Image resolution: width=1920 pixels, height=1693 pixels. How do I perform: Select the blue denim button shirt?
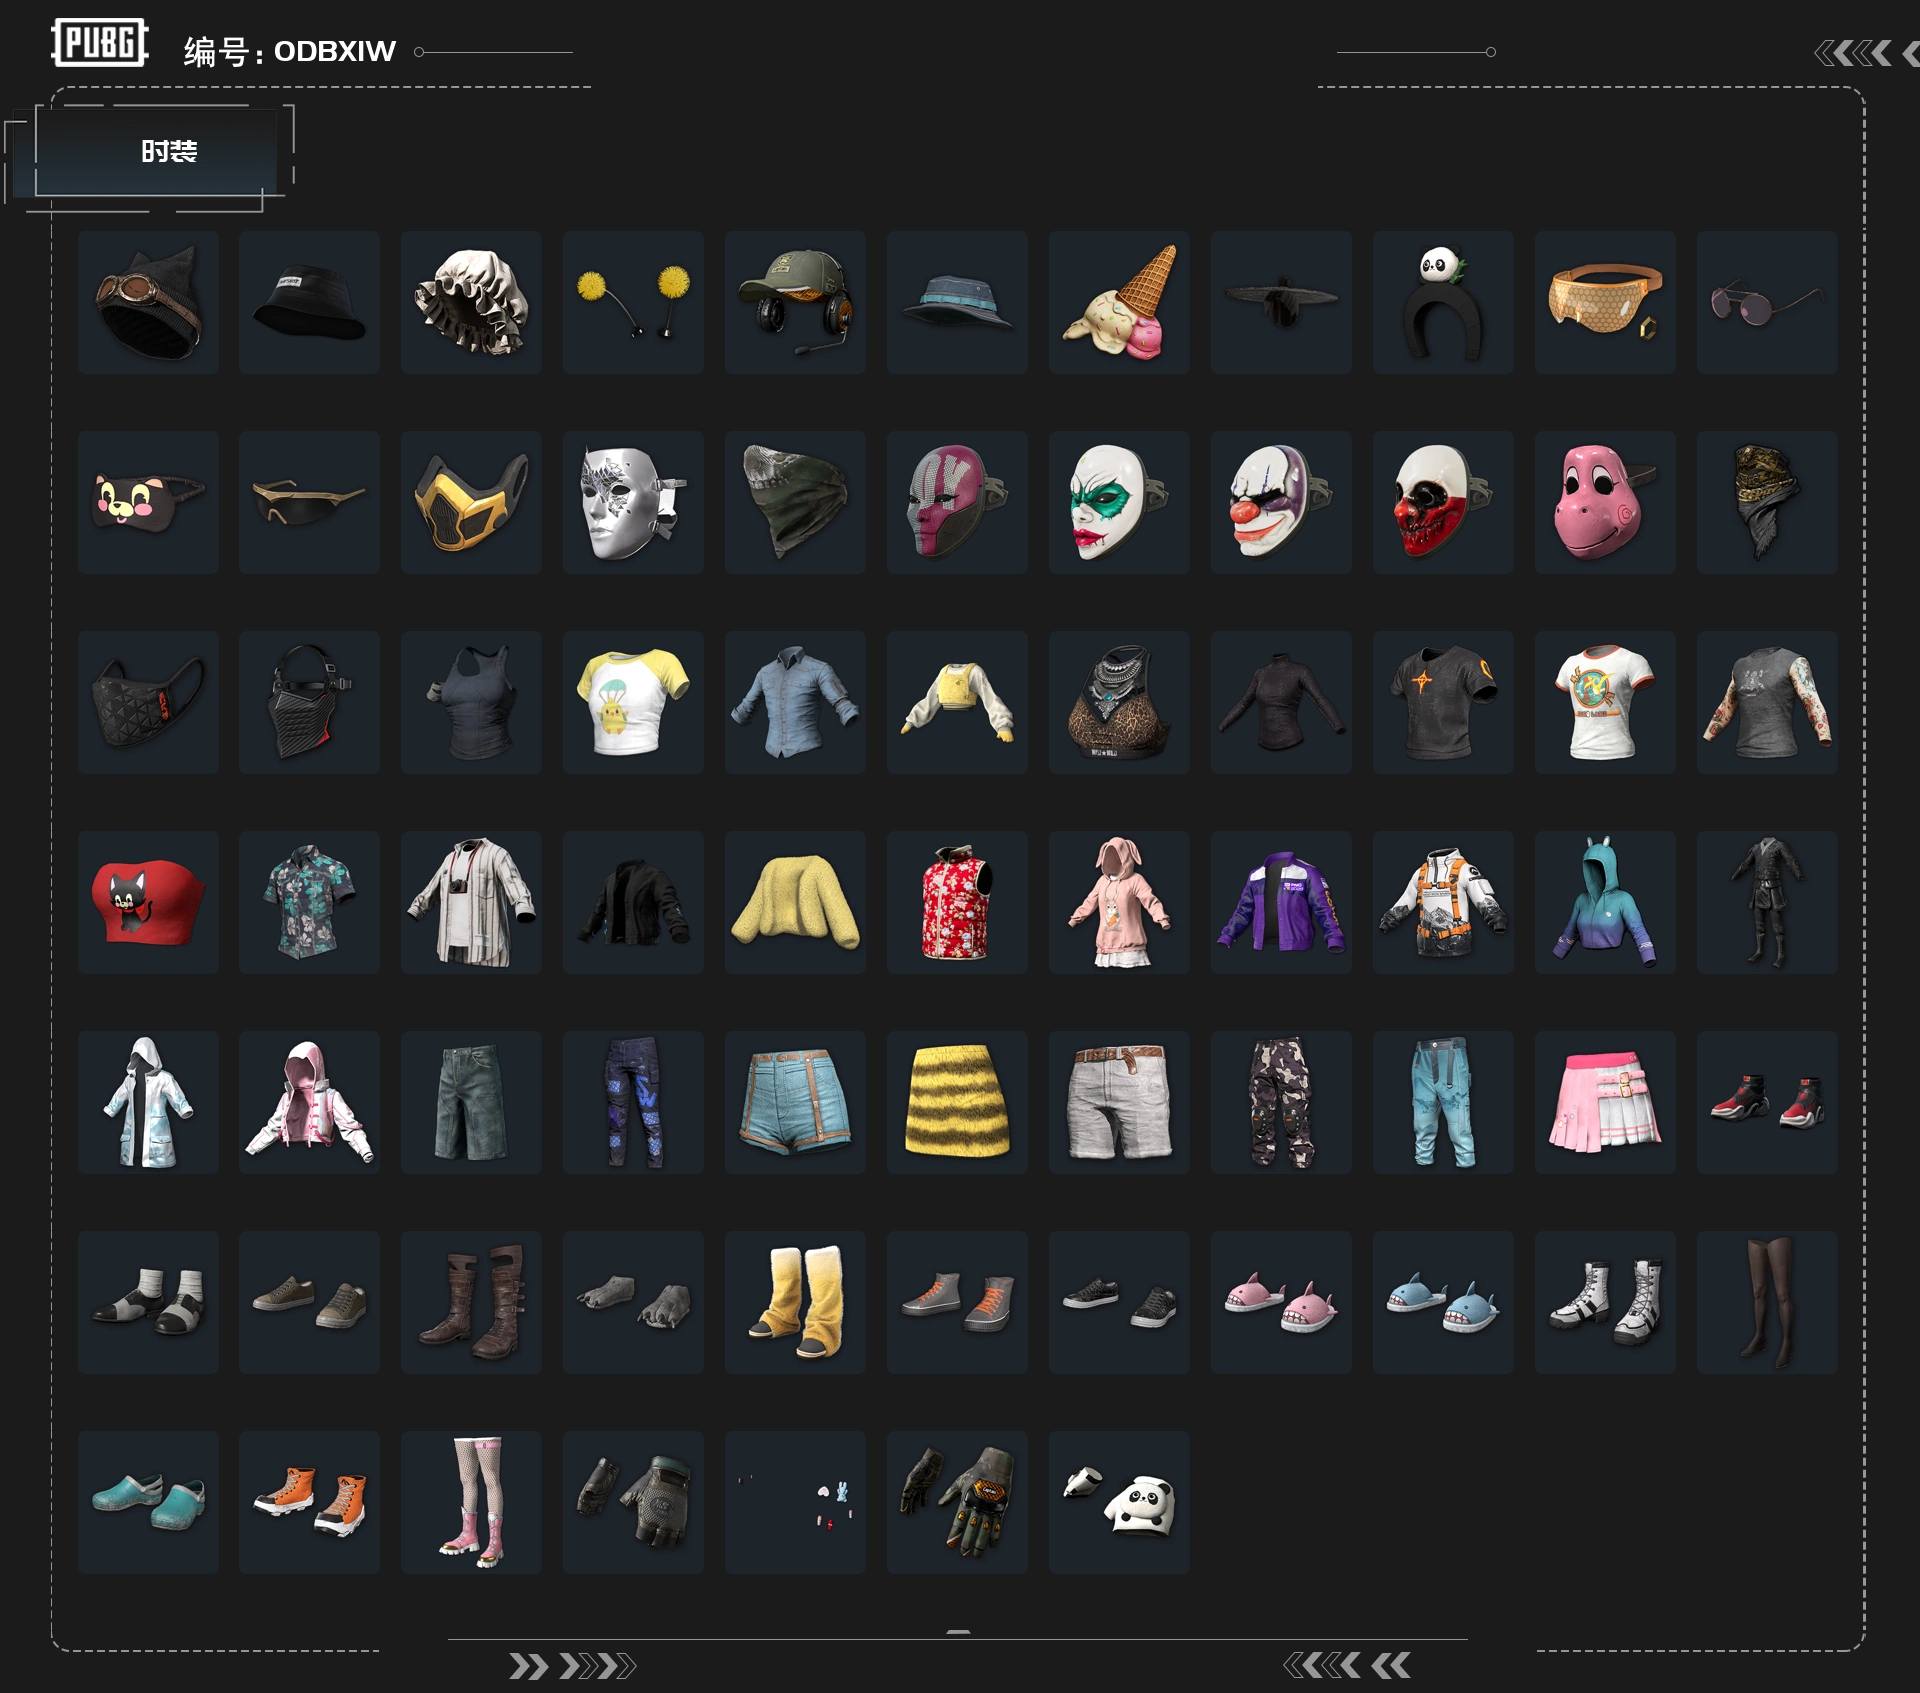pyautogui.click(x=795, y=702)
